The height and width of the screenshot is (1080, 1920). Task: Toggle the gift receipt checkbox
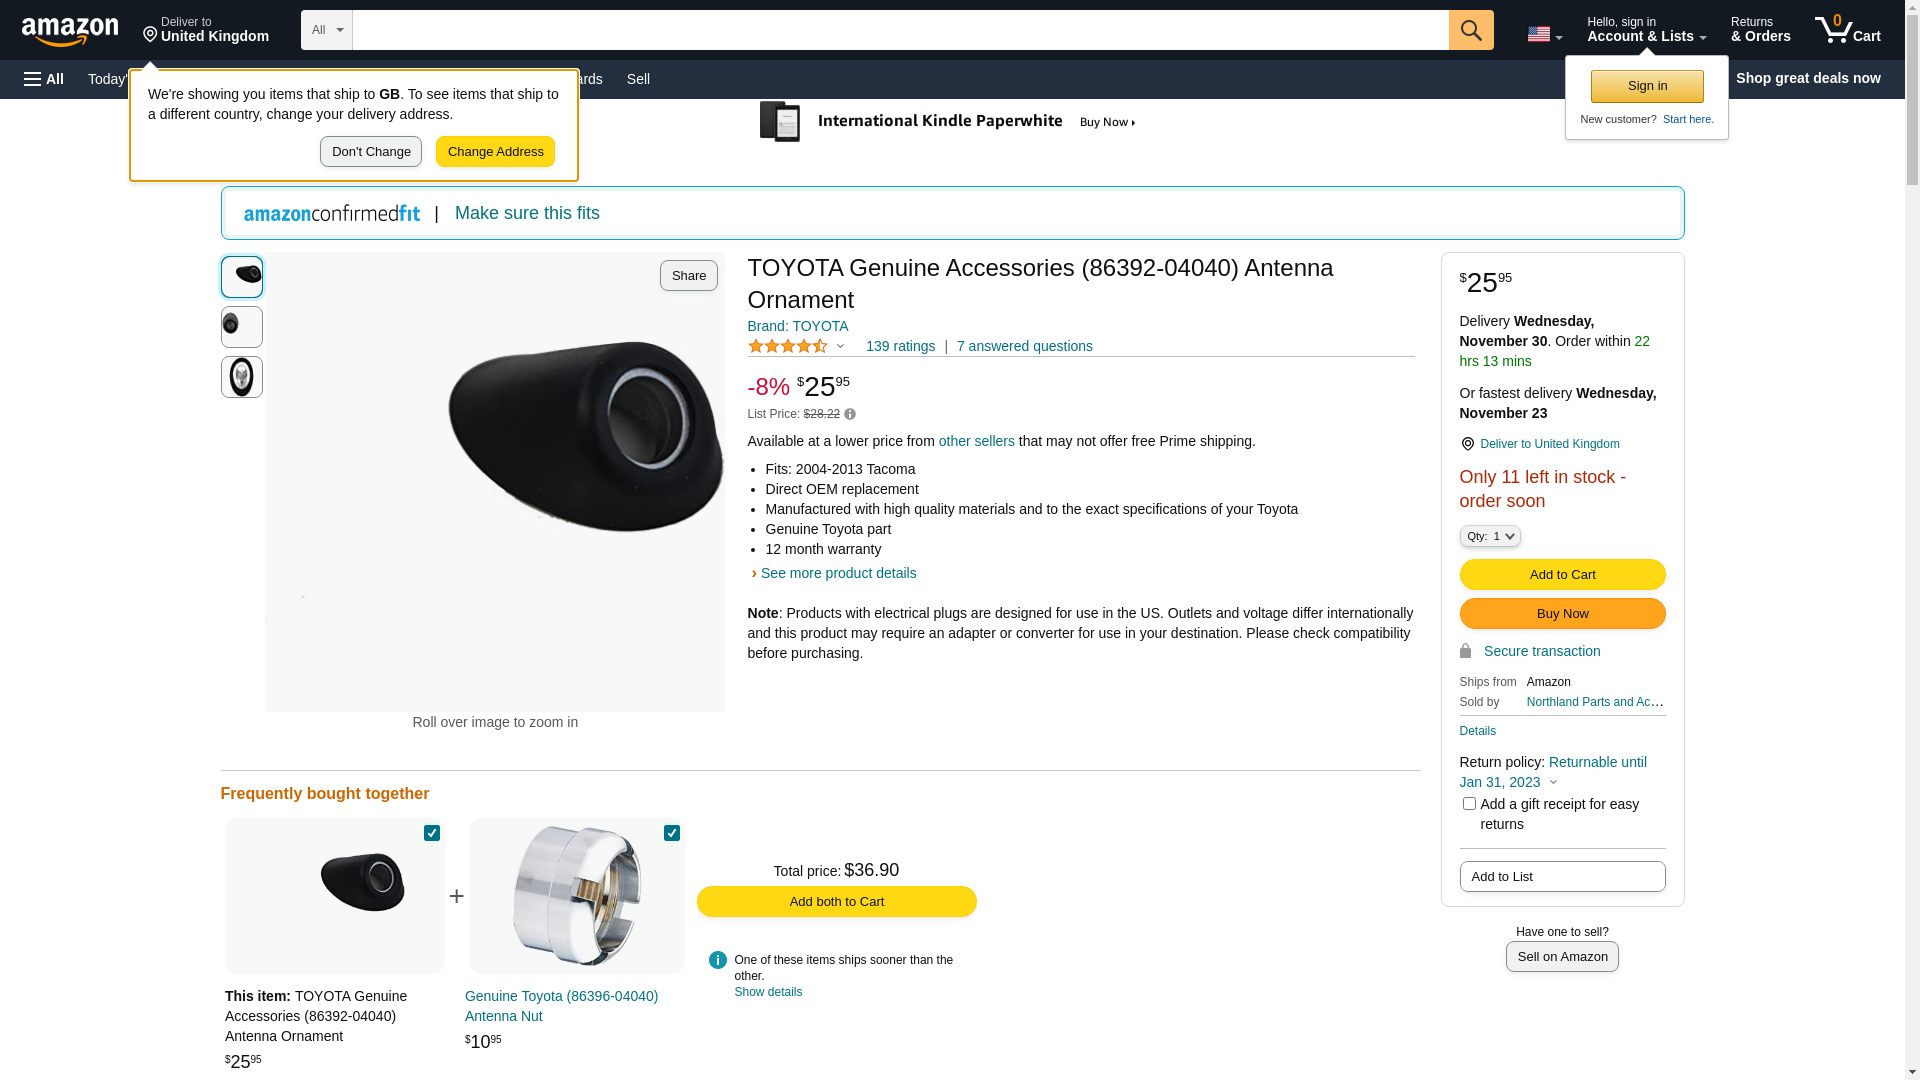coord(1469,804)
